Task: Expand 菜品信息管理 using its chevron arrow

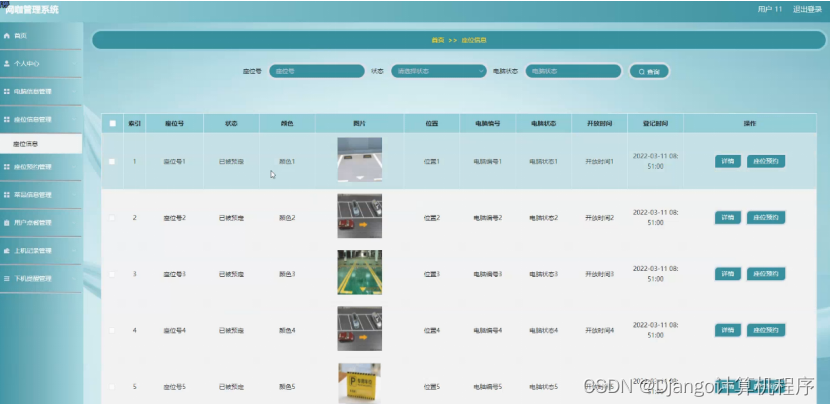Action: pos(74,195)
